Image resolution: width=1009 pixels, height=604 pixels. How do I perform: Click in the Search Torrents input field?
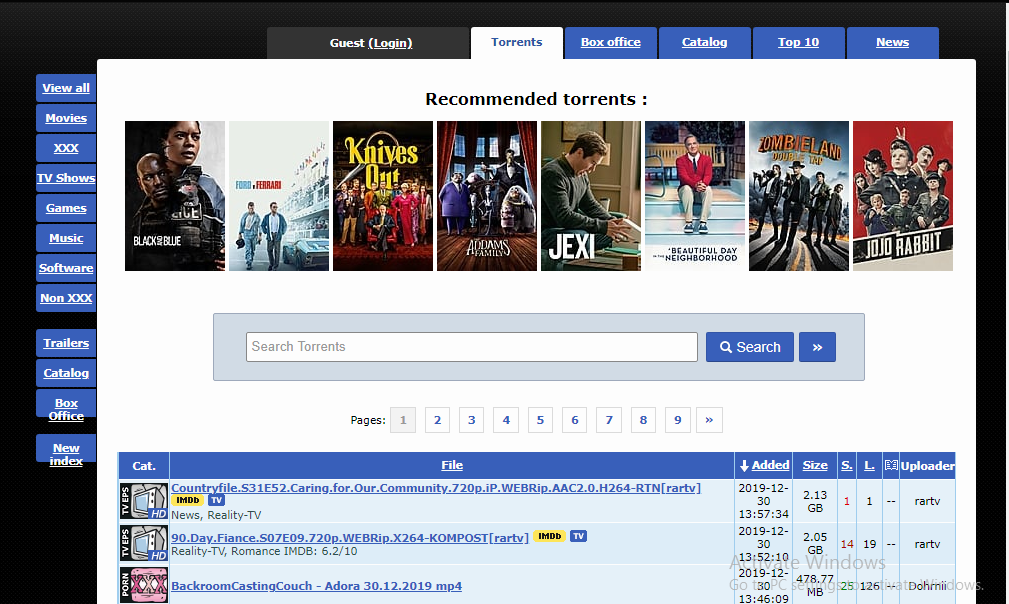[471, 347]
